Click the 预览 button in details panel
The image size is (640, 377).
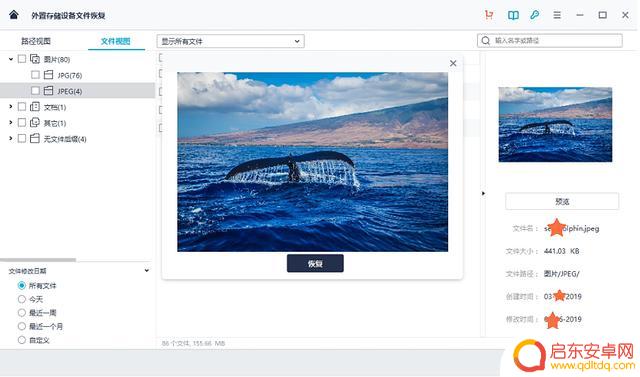pyautogui.click(x=562, y=202)
